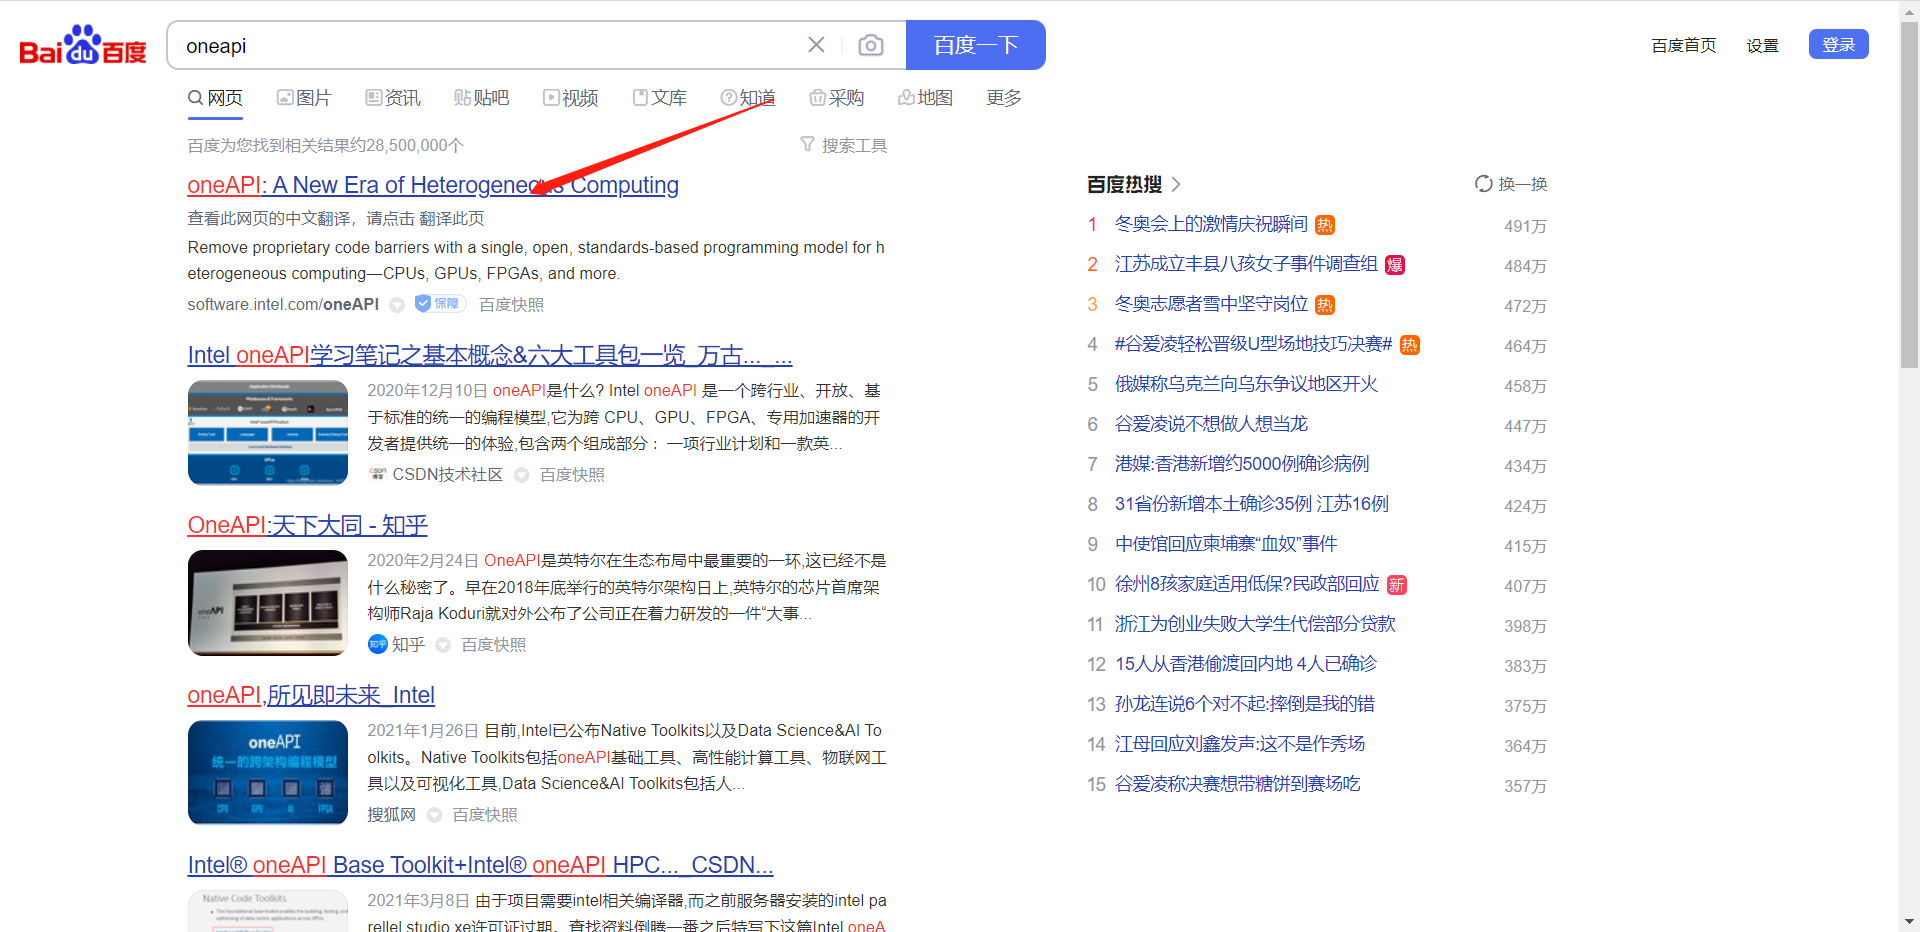The image size is (1920, 932).
Task: Click the Baidu logo
Action: tap(82, 44)
